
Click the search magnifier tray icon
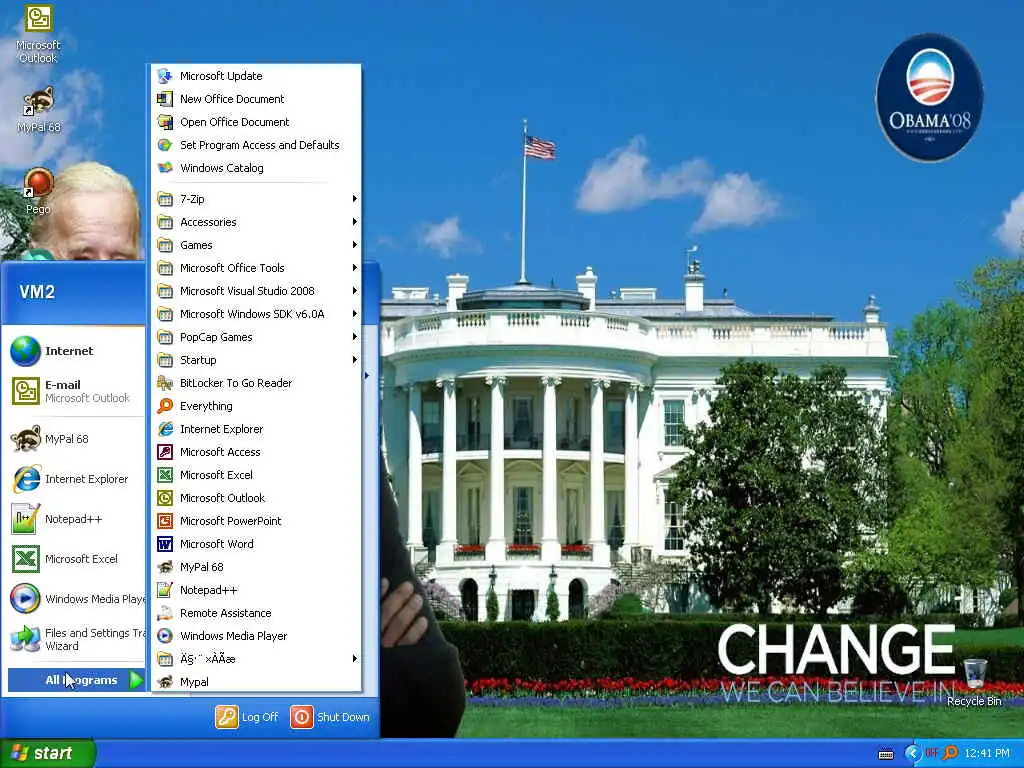pyautogui.click(x=951, y=754)
